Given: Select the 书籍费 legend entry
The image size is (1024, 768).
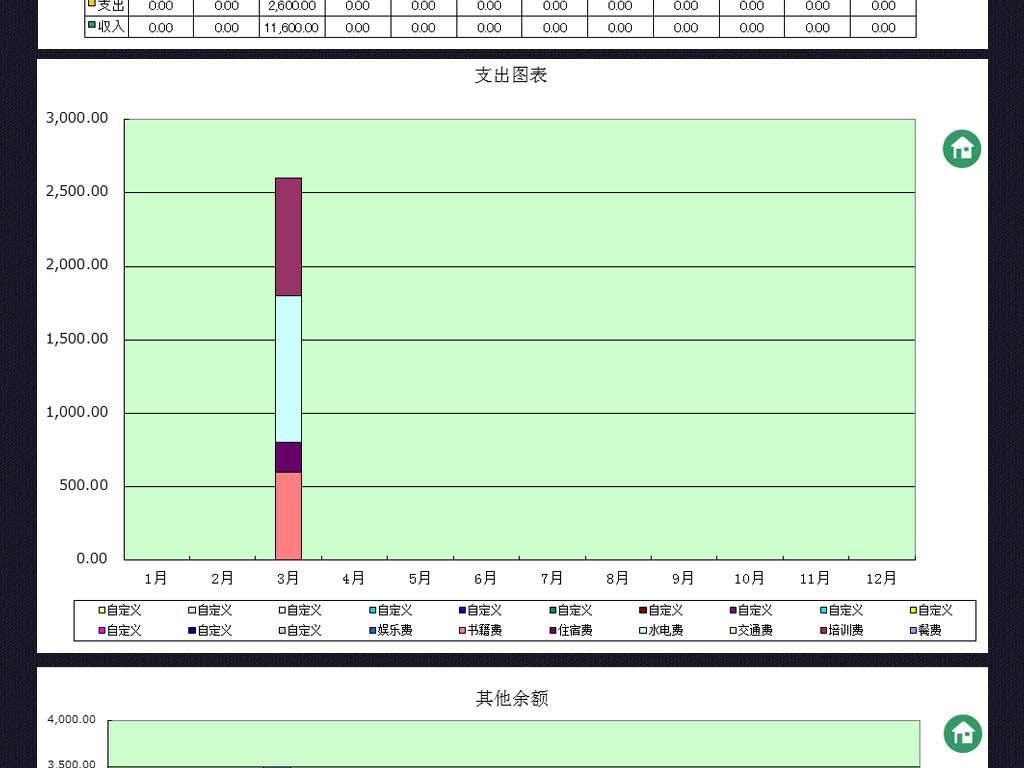Looking at the screenshot, I should pyautogui.click(x=481, y=630).
